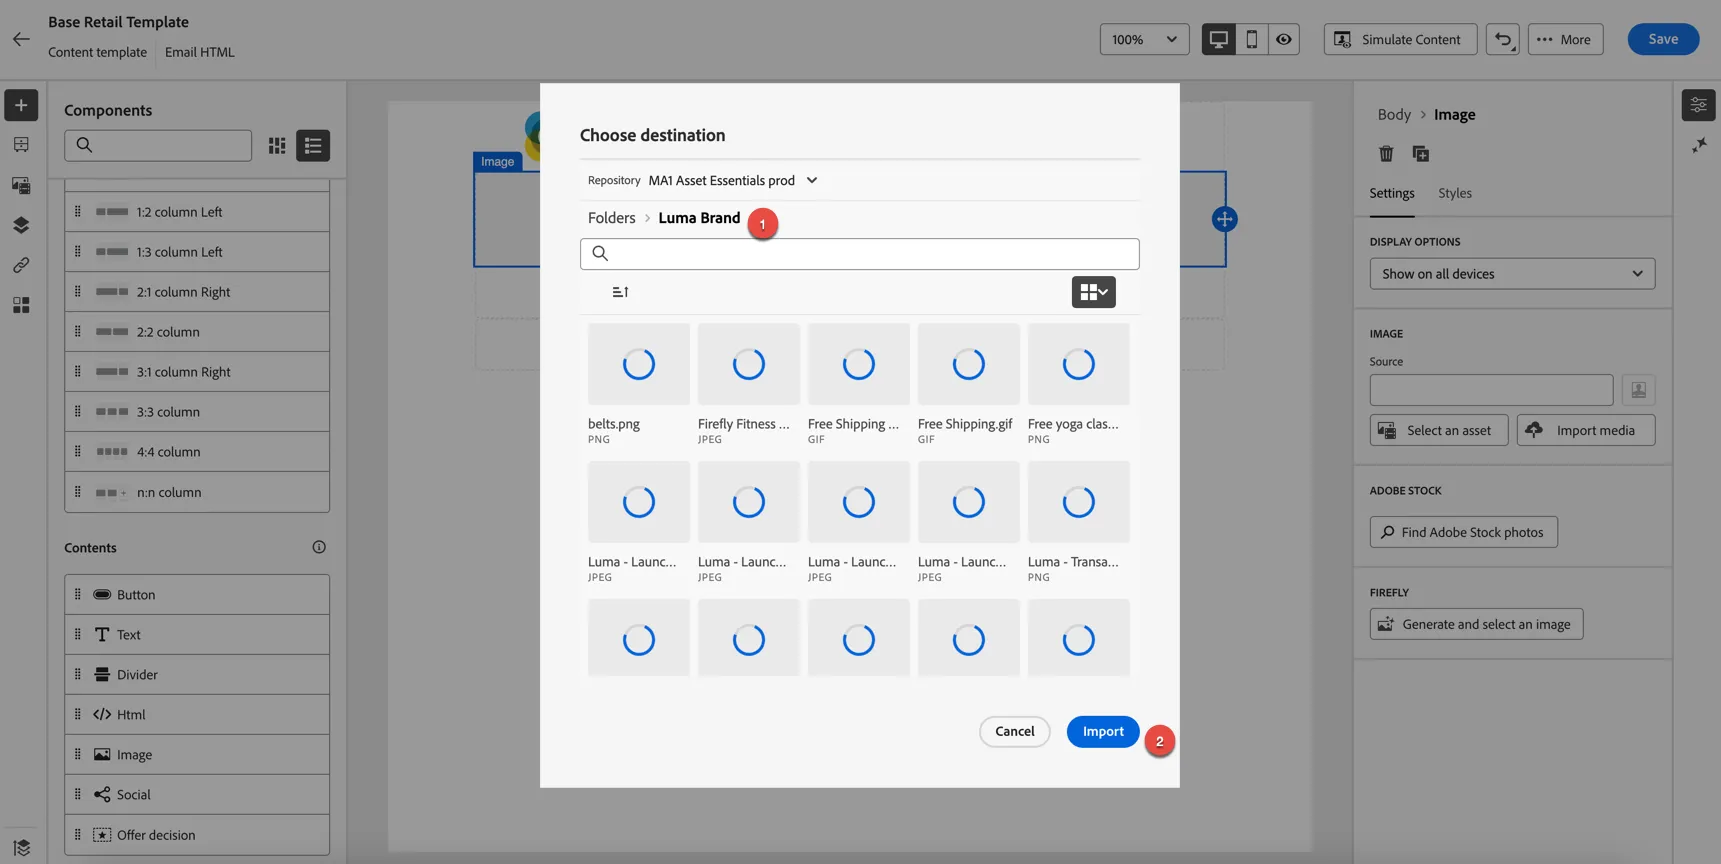Switch to the Settings tab
The width and height of the screenshot is (1721, 864).
click(1391, 193)
